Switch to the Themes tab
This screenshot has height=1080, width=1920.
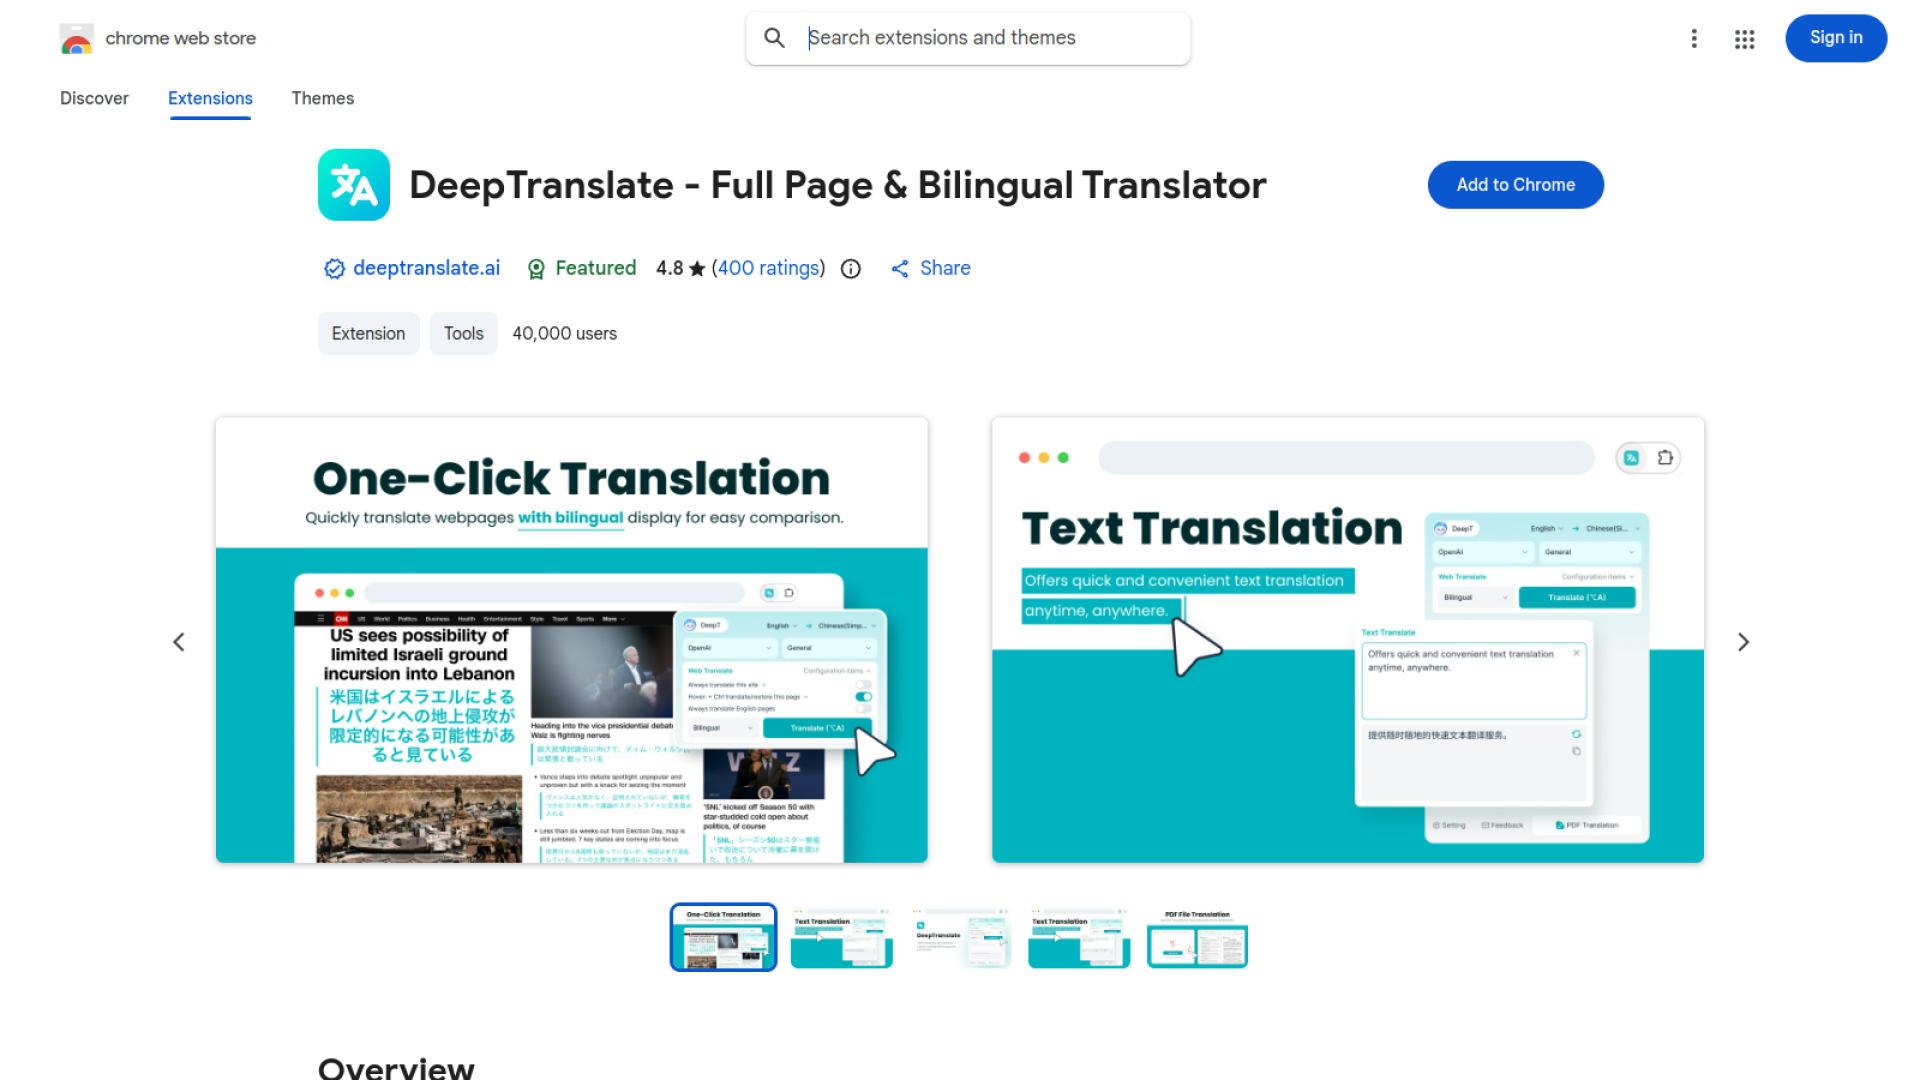pyautogui.click(x=323, y=98)
